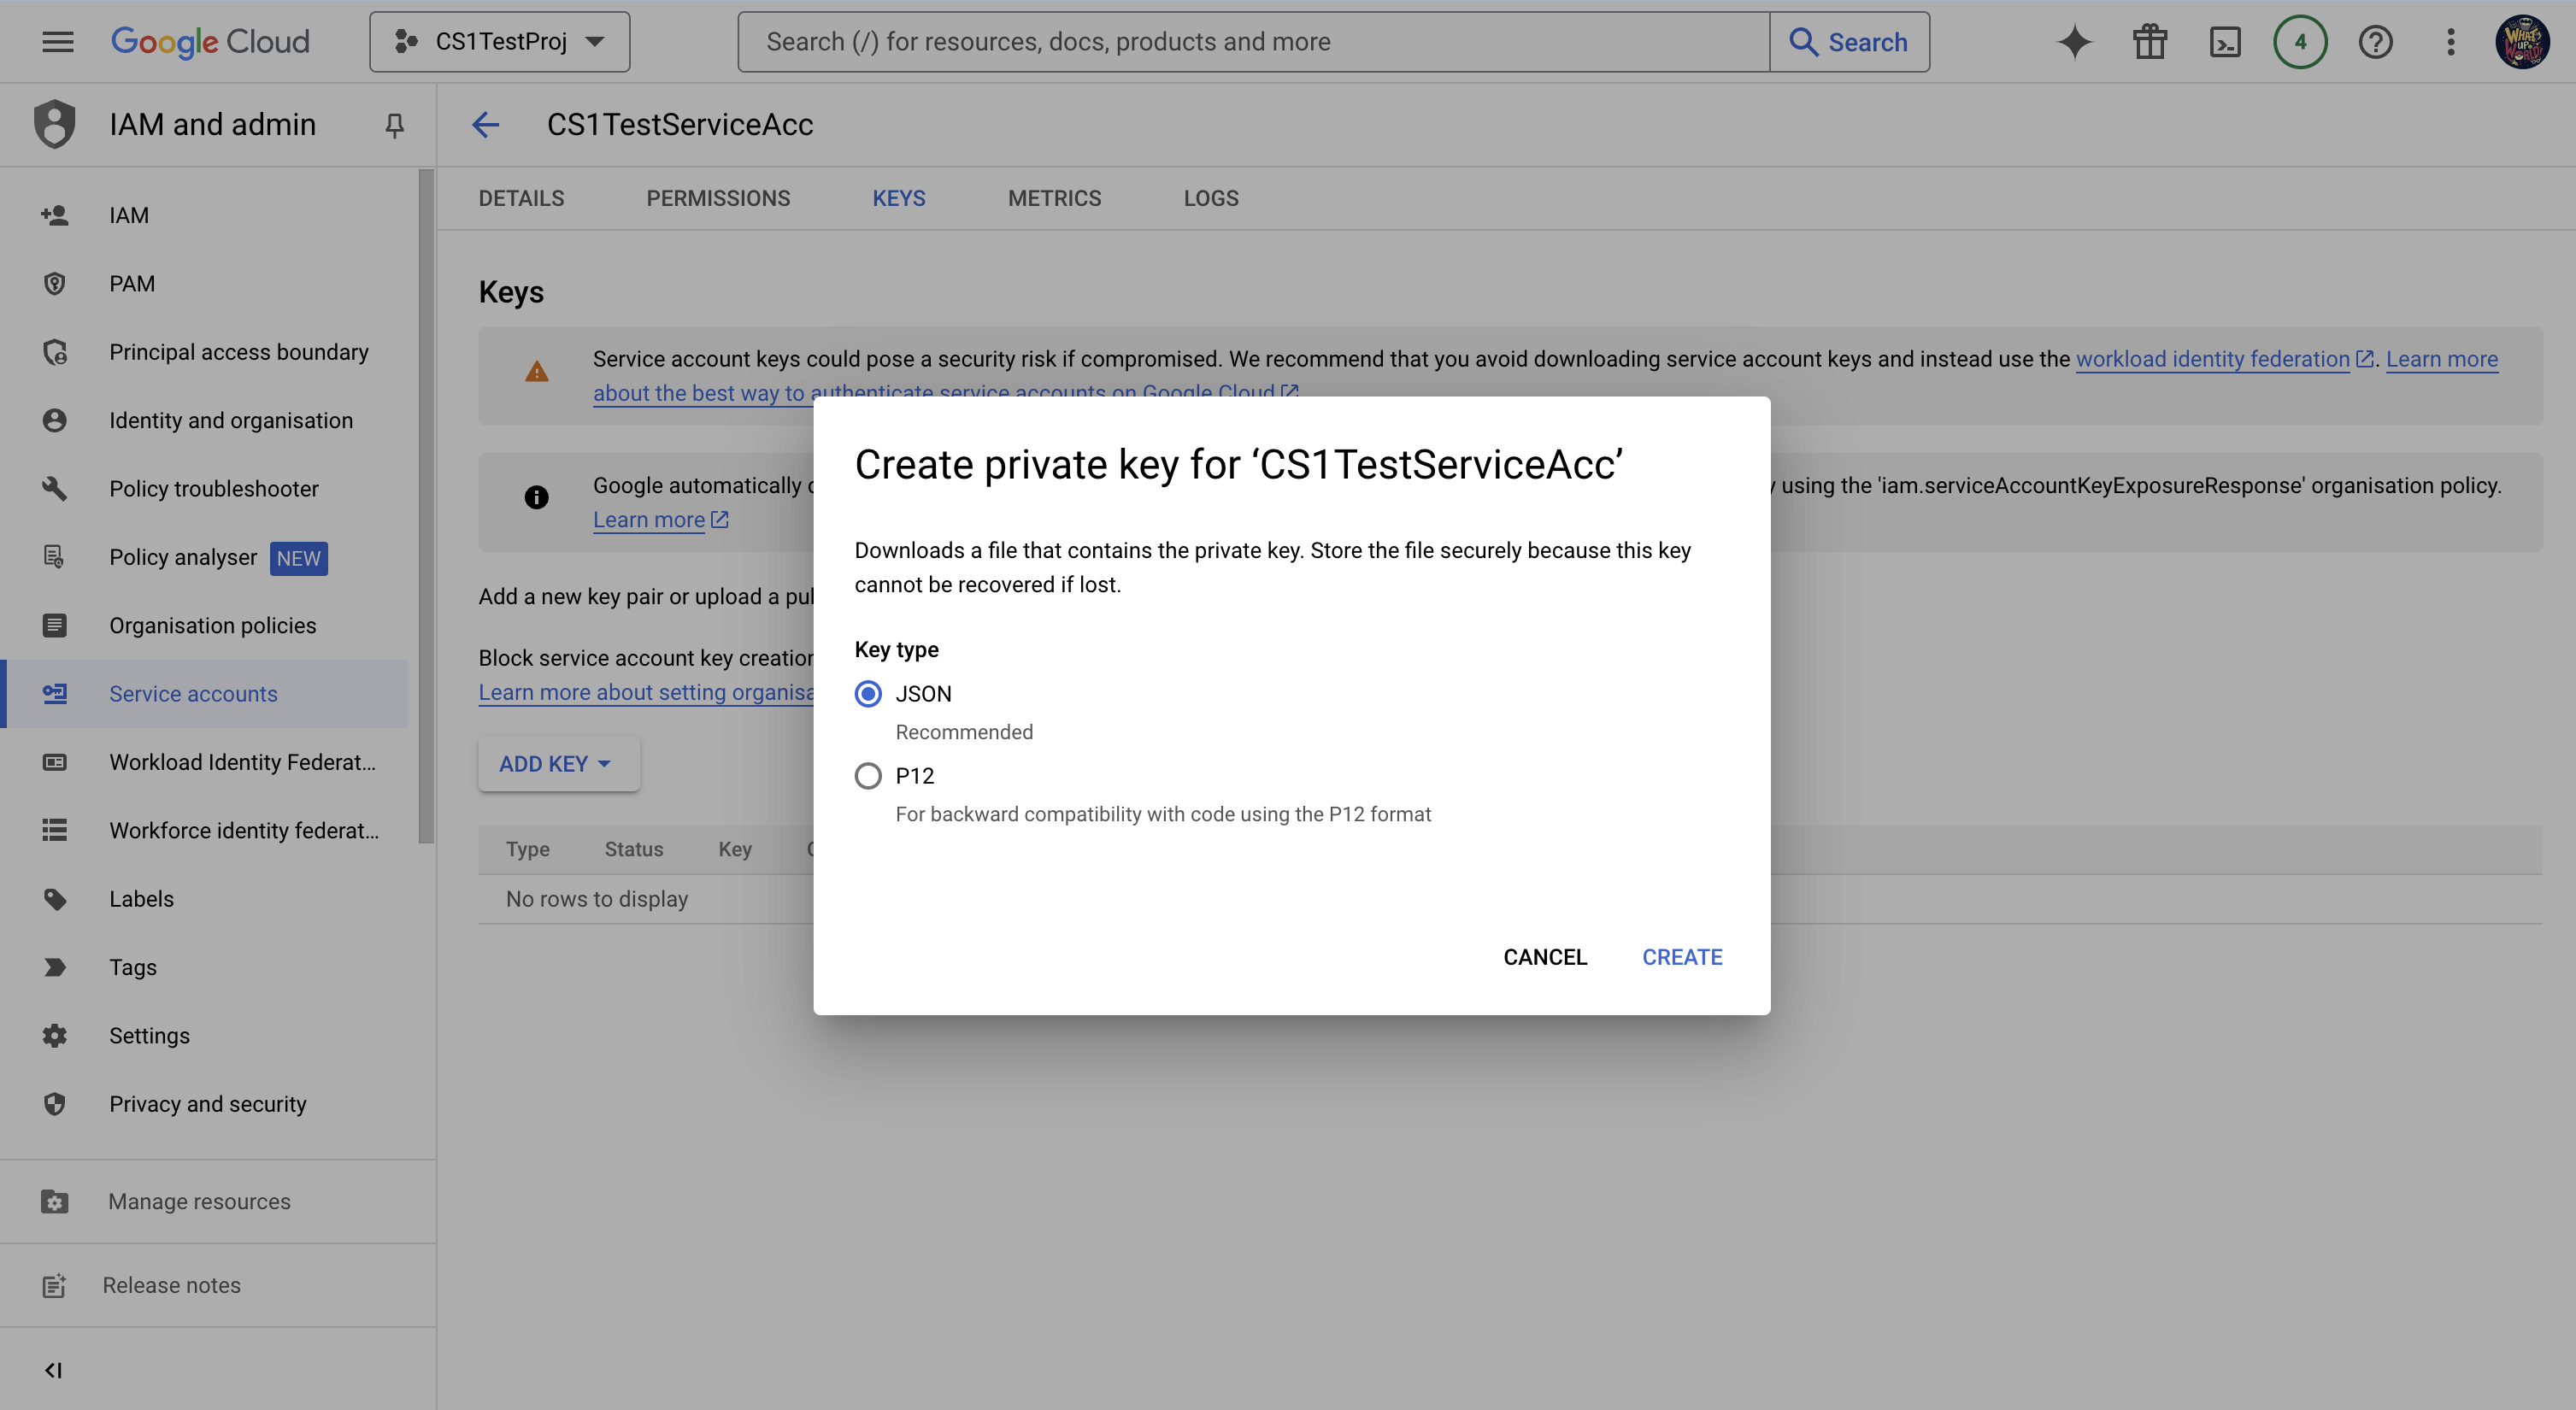2576x1410 pixels.
Task: Open Policy analyser with NEW badge
Action: pos(204,557)
